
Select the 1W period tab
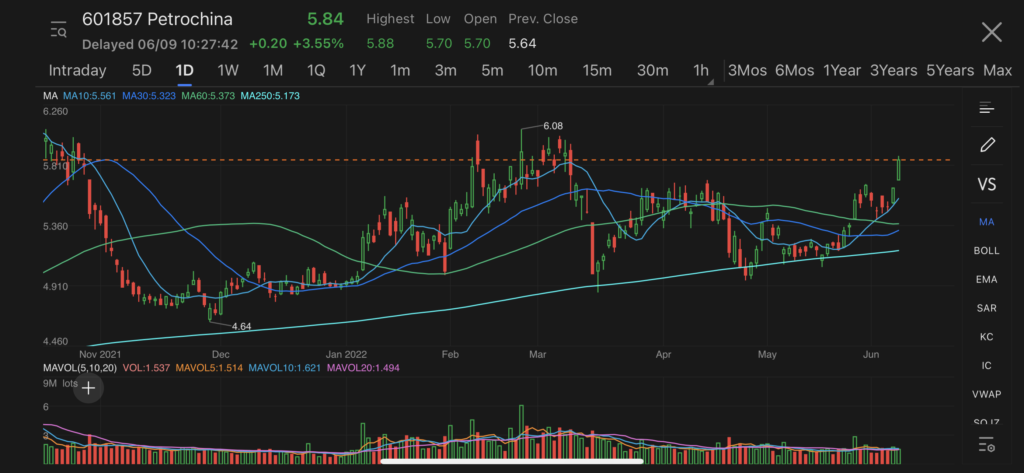[x=228, y=71]
